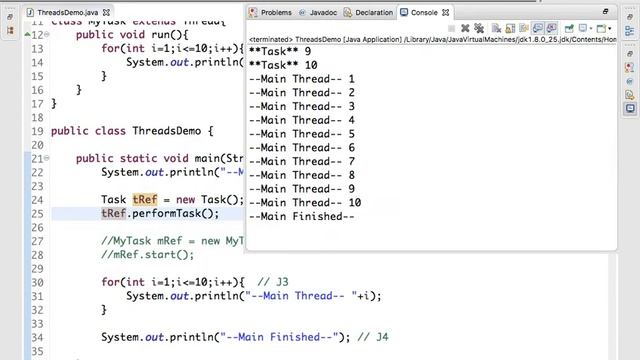Pin the current console

pos(569,28)
